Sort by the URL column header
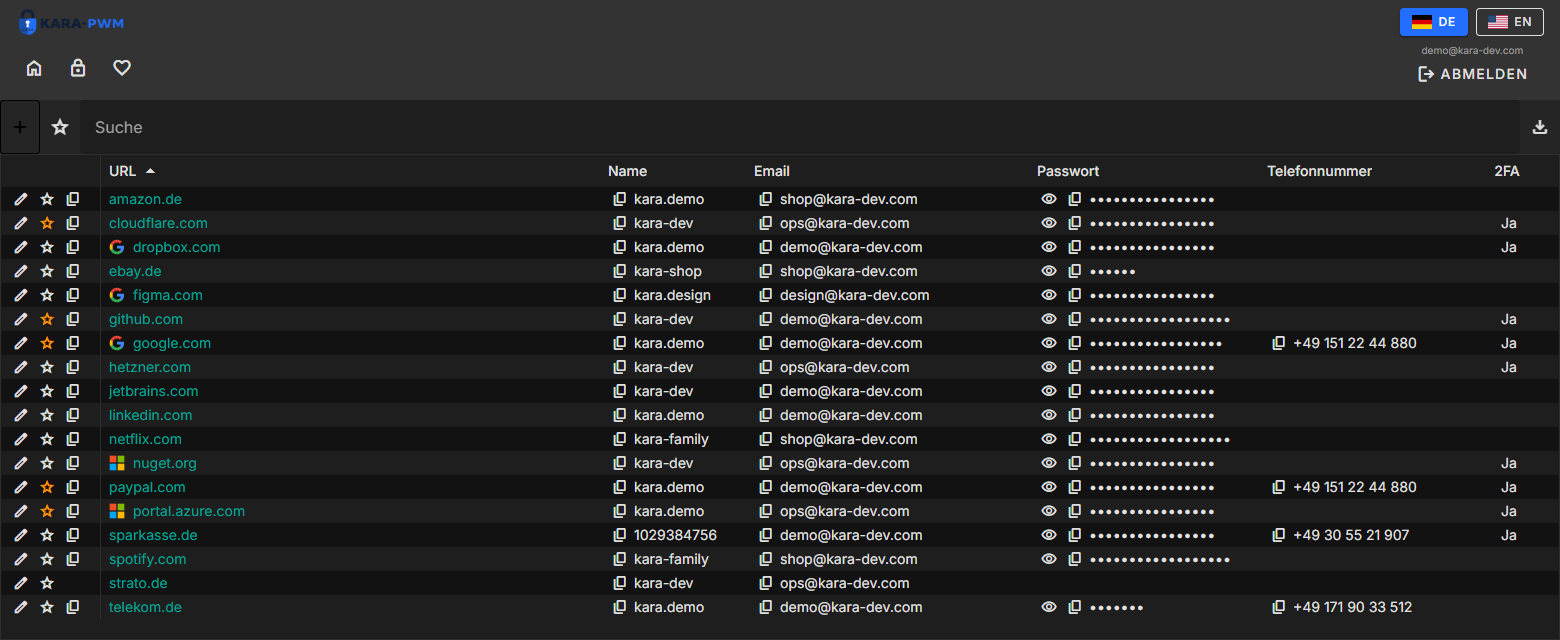 click(x=122, y=171)
